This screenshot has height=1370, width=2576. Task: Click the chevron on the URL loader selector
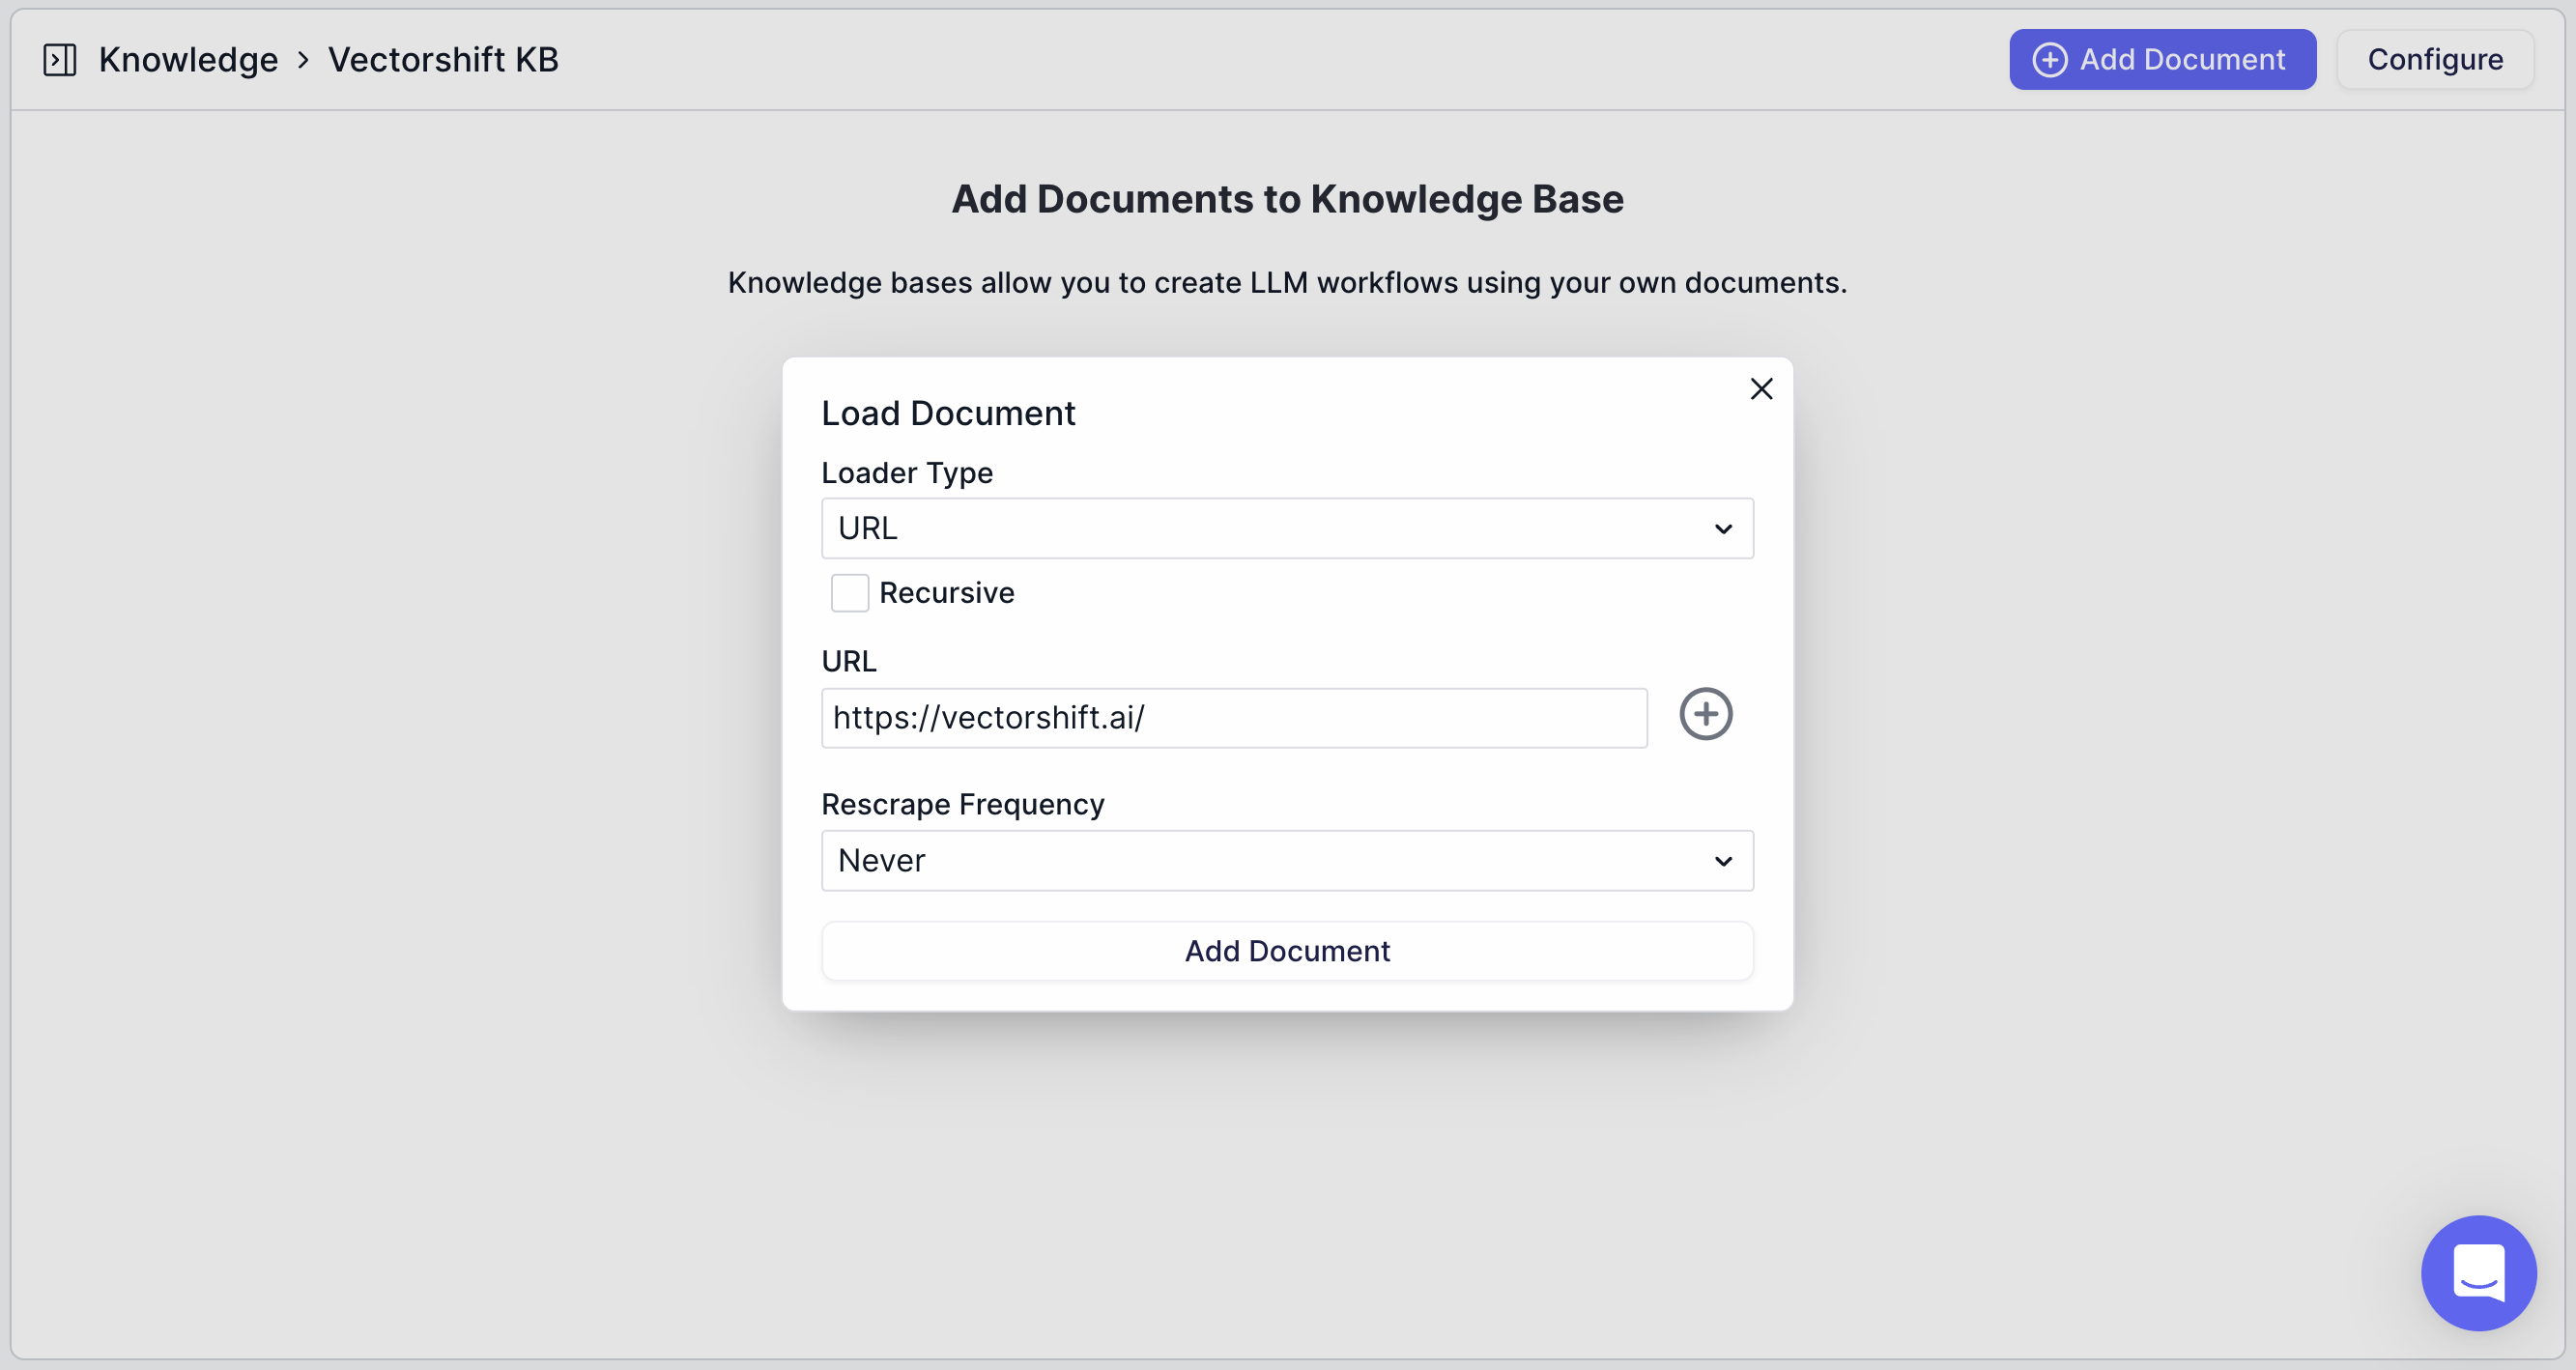click(1722, 528)
